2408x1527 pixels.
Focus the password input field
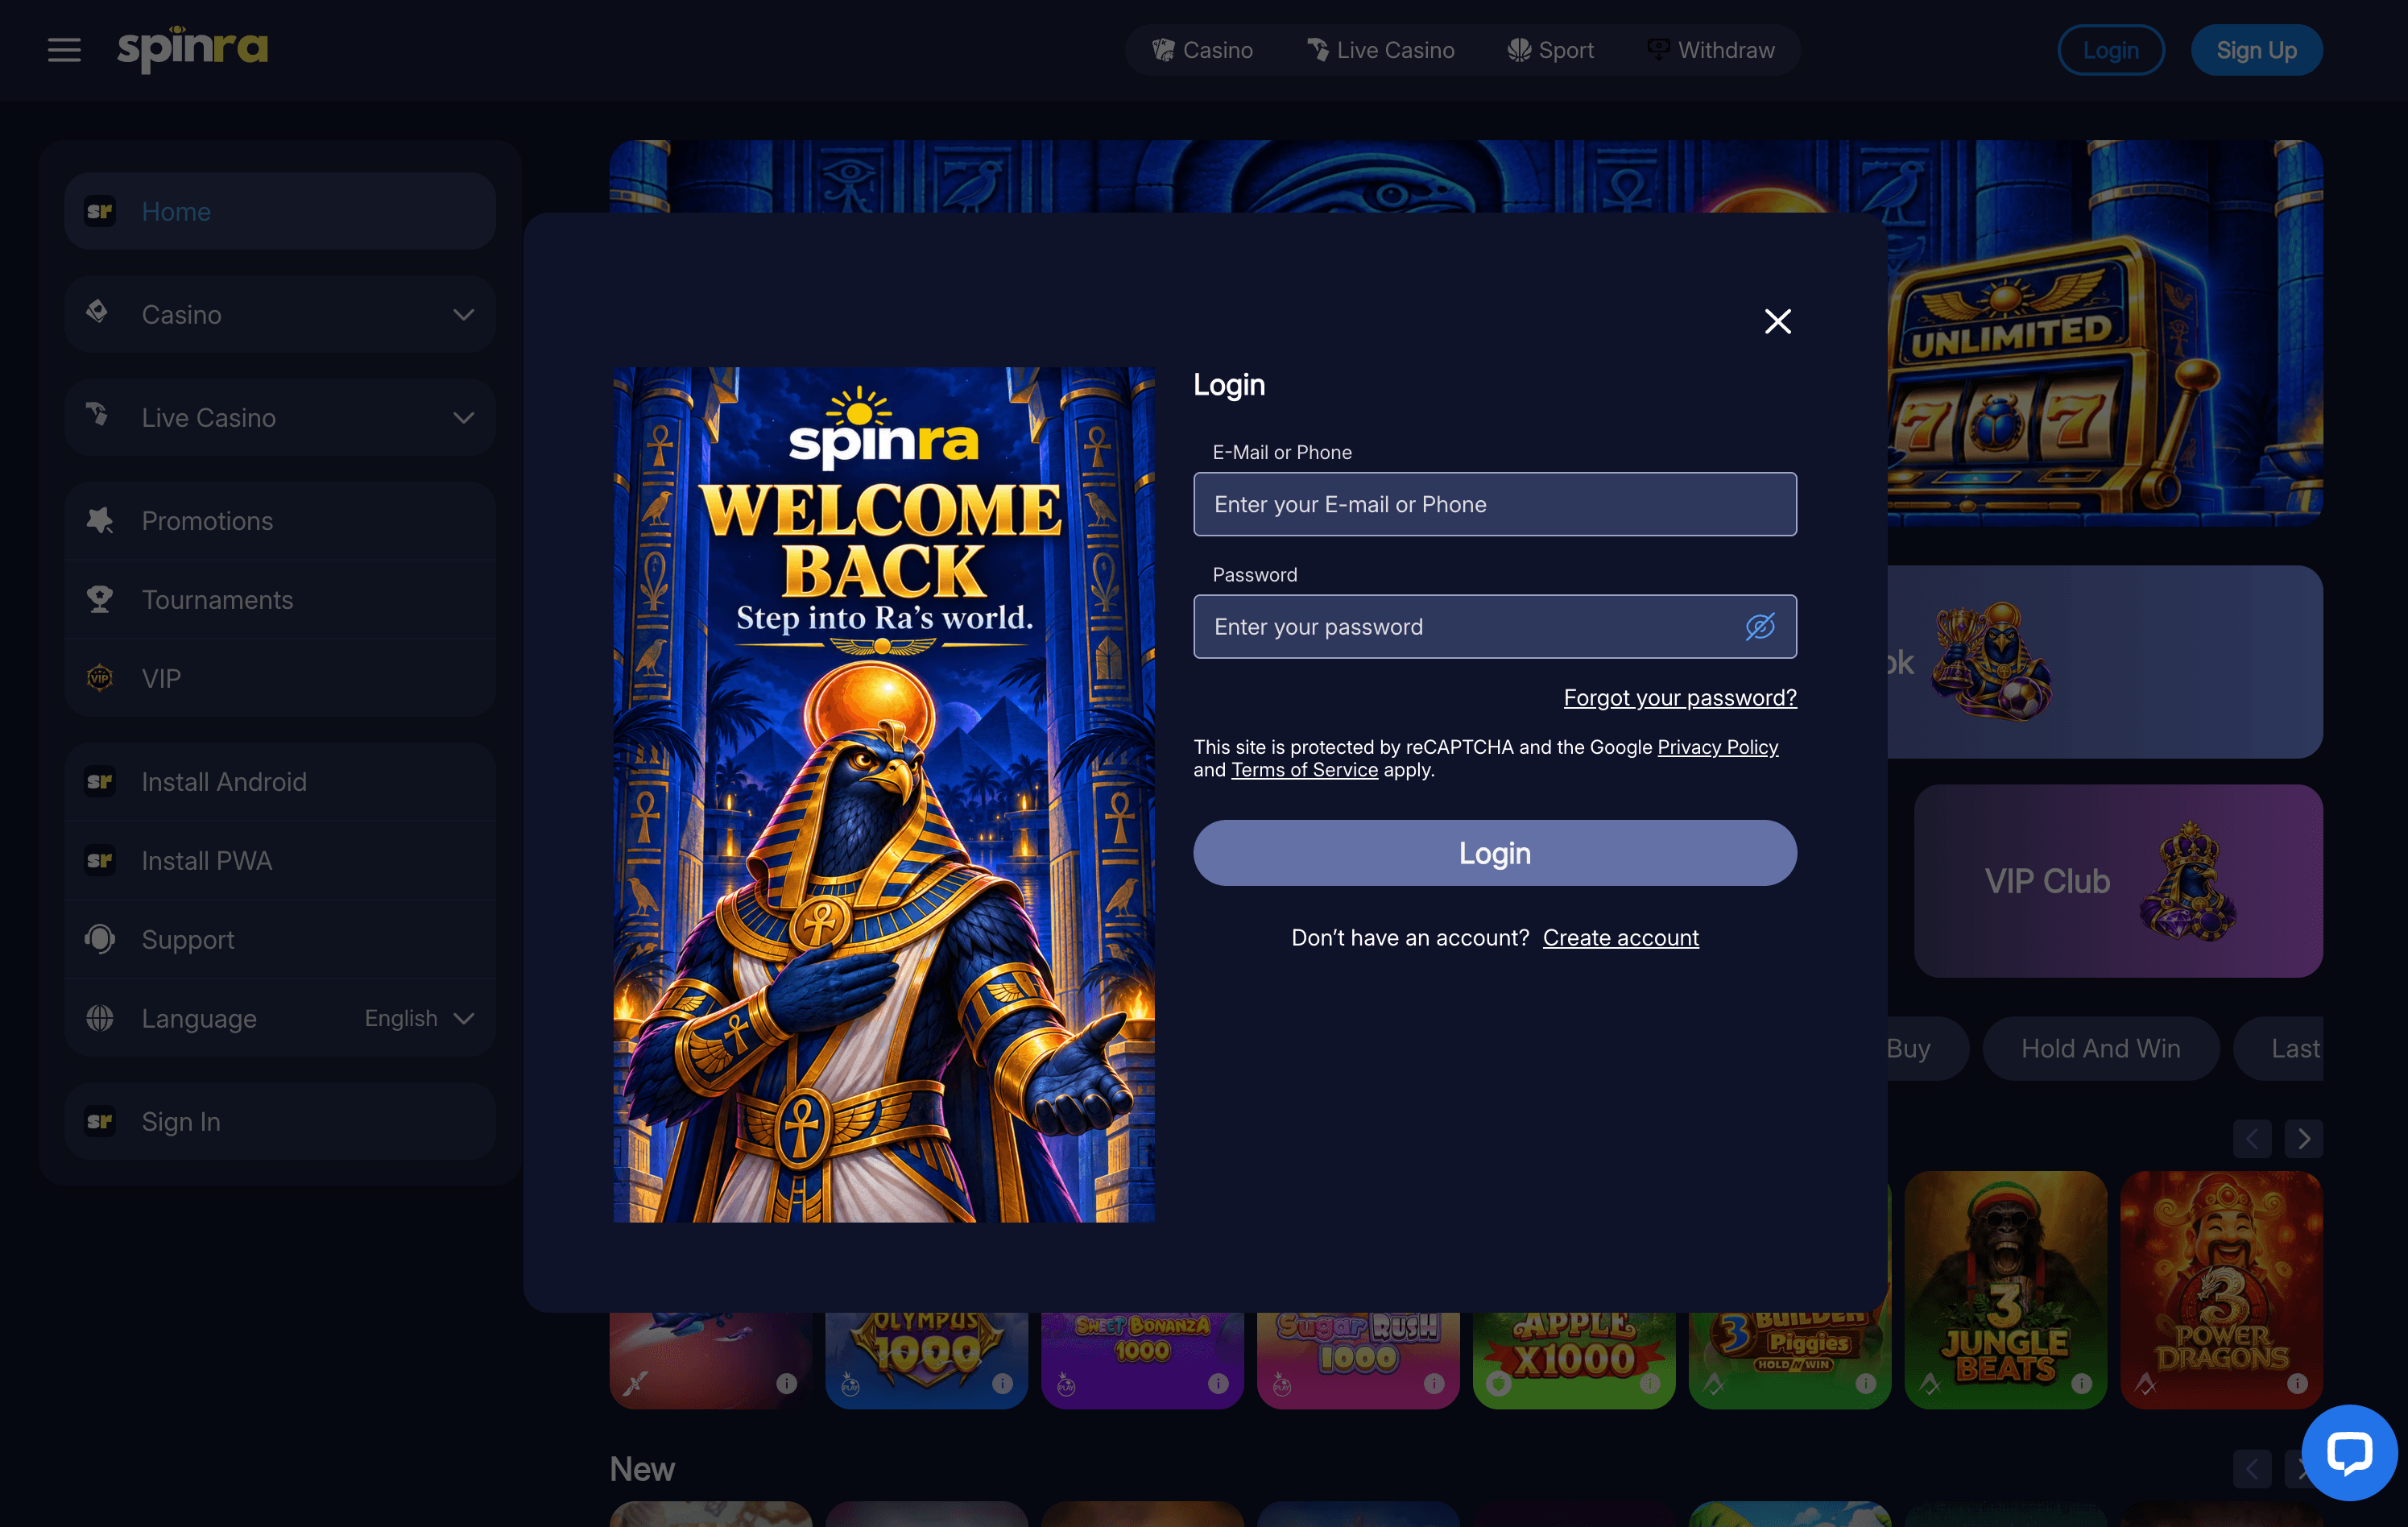pos(1494,626)
